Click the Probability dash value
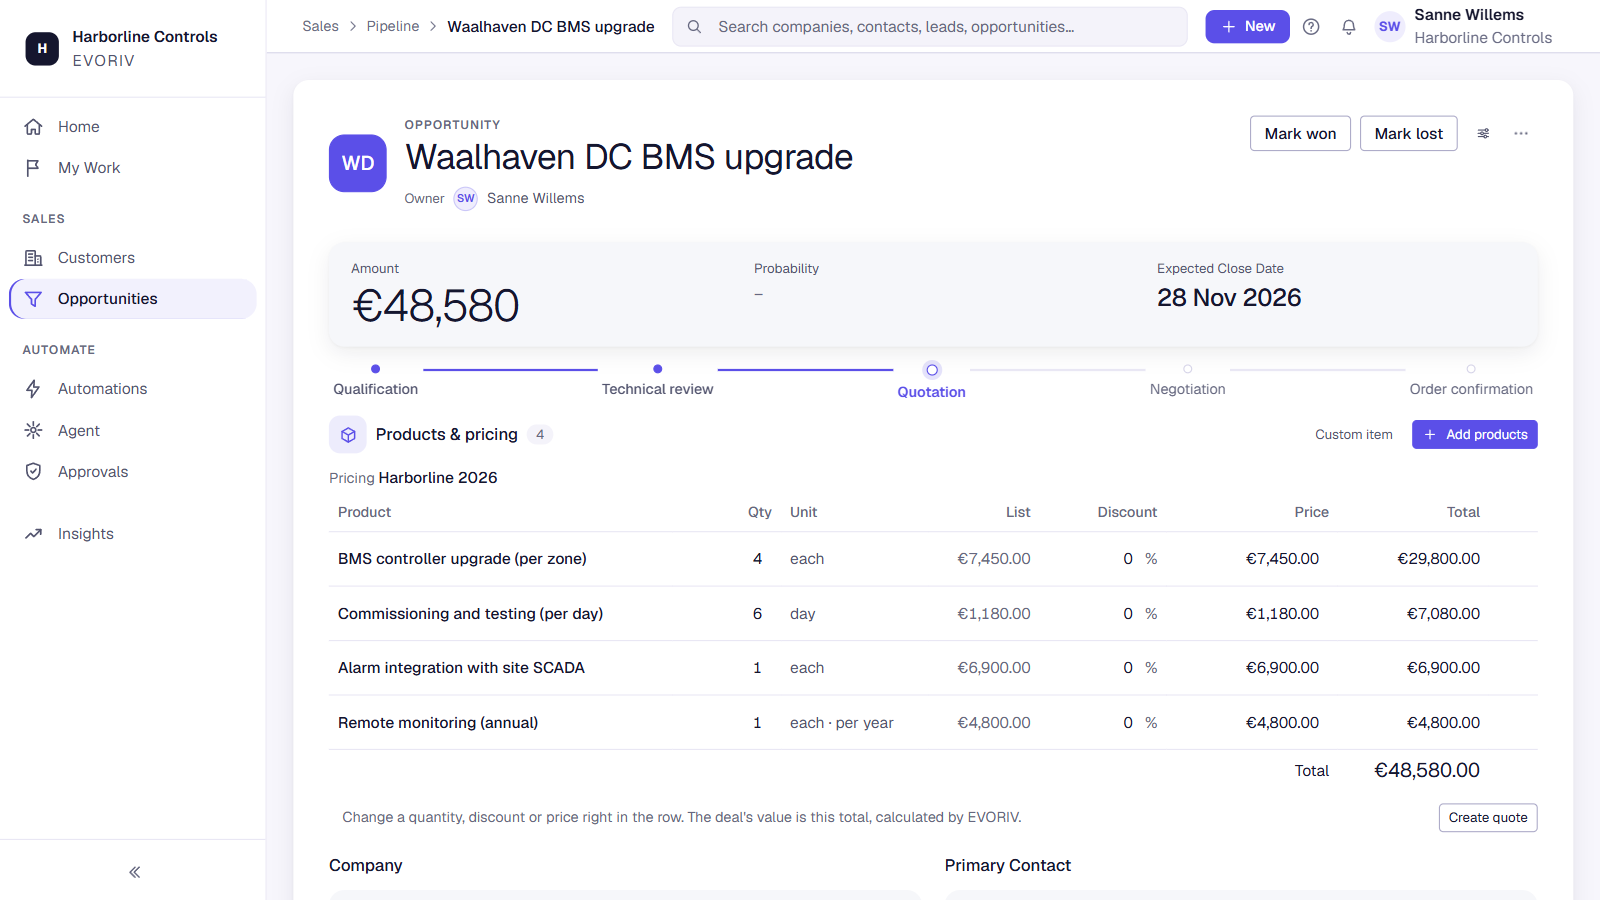Image resolution: width=1600 pixels, height=900 pixels. pos(758,294)
